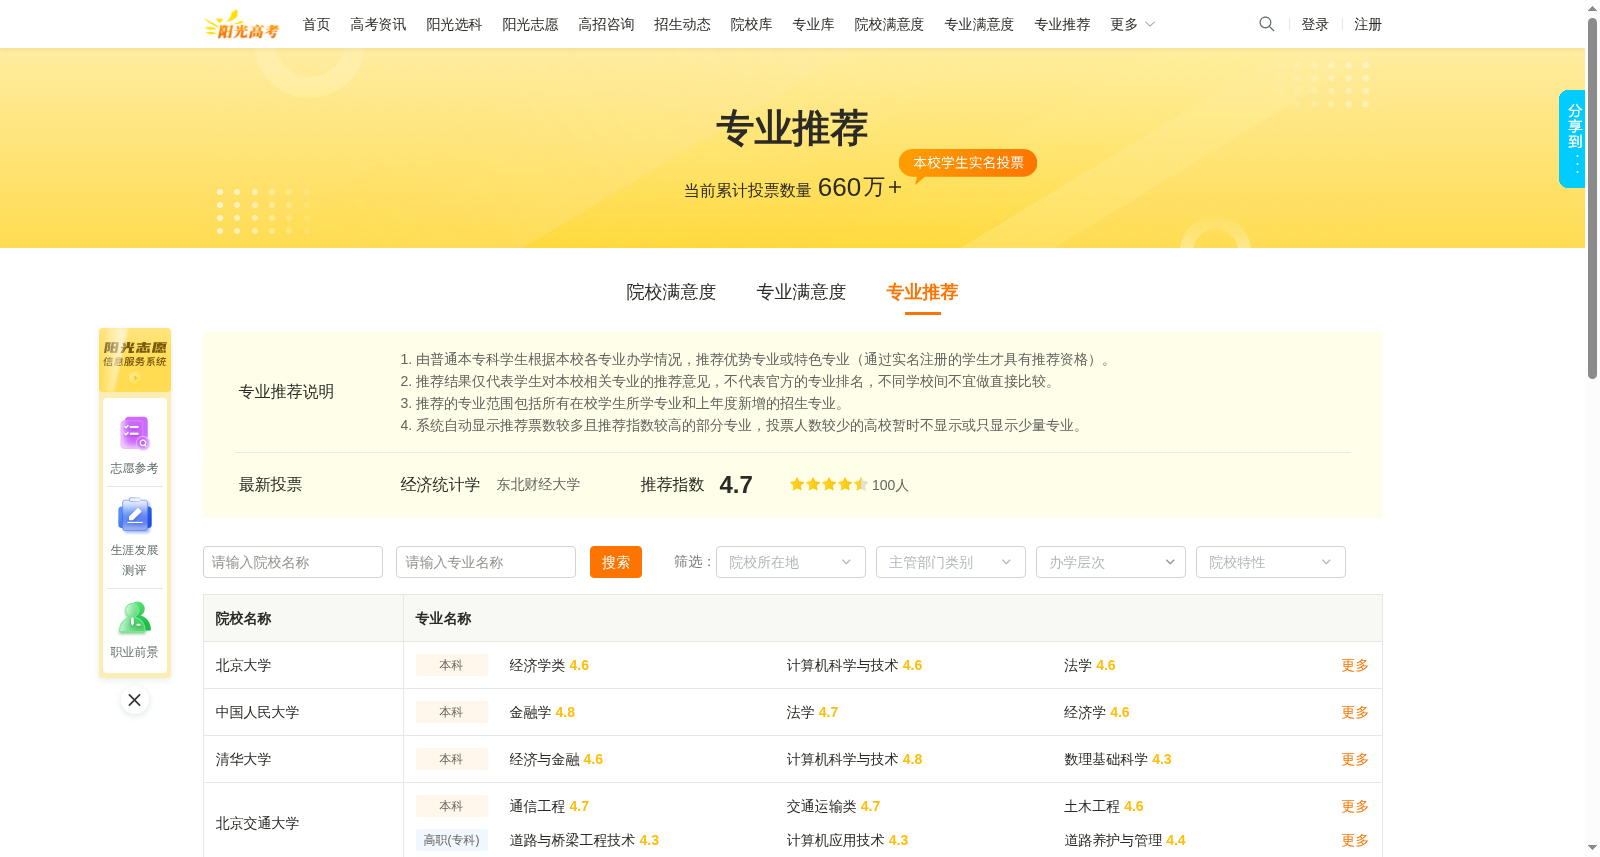1600x857 pixels.
Task: Open 专业库 navigation item
Action: [813, 24]
